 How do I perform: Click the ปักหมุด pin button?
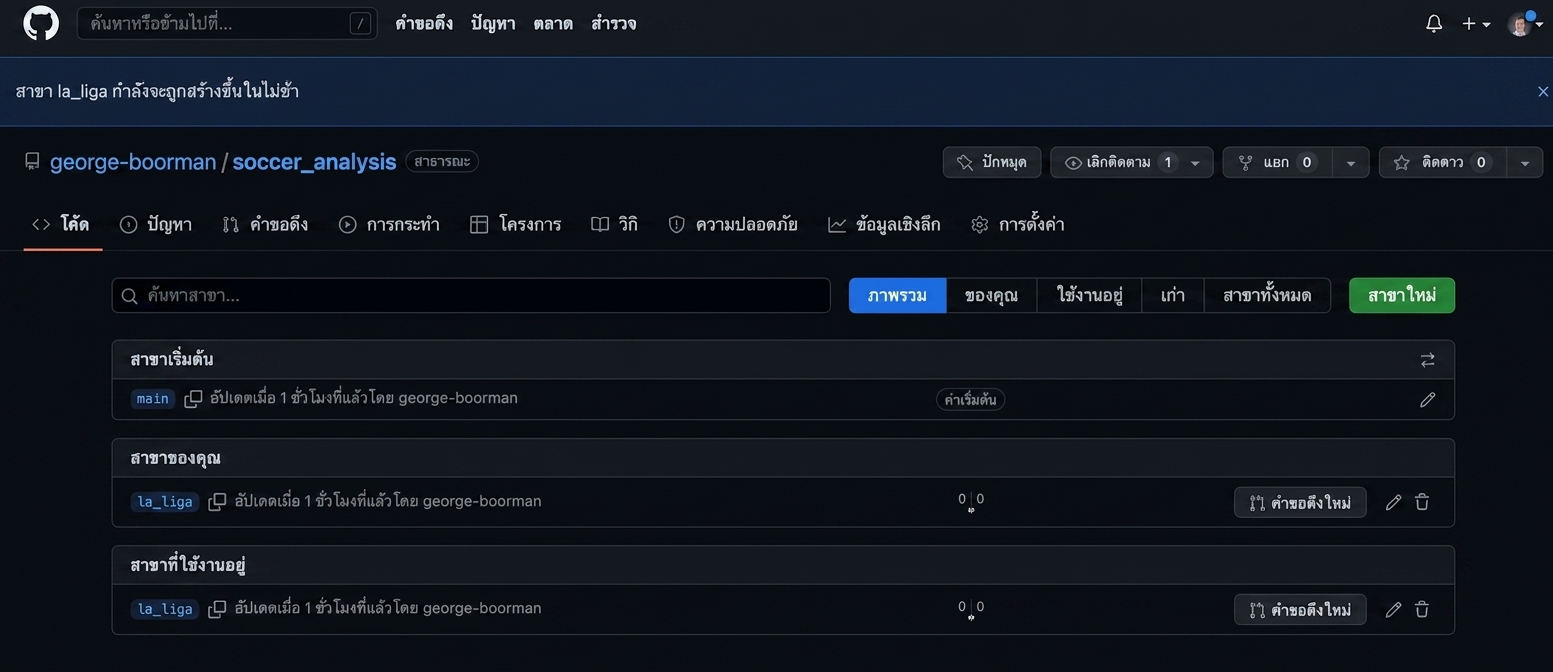[x=992, y=162]
